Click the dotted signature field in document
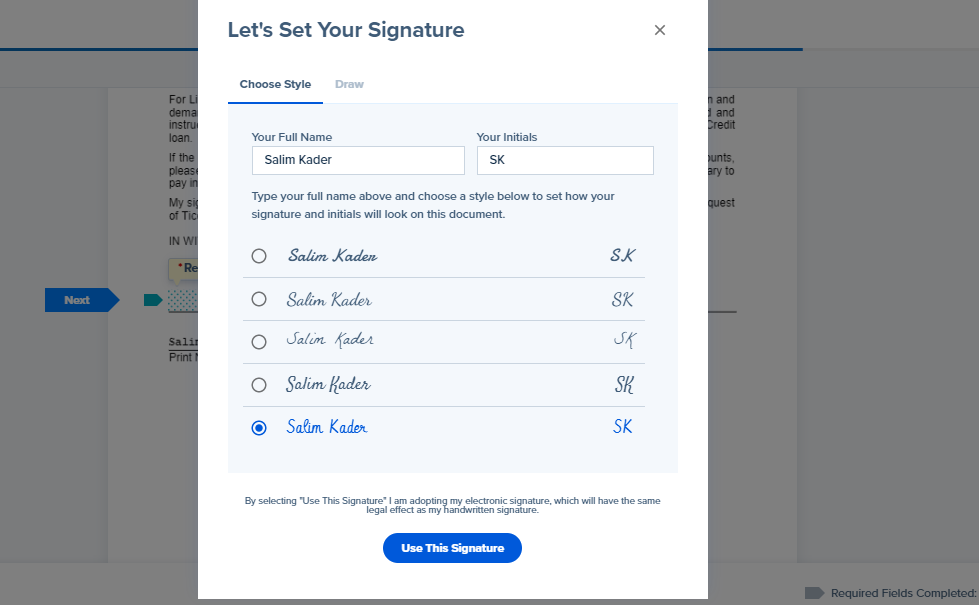 click(x=182, y=301)
